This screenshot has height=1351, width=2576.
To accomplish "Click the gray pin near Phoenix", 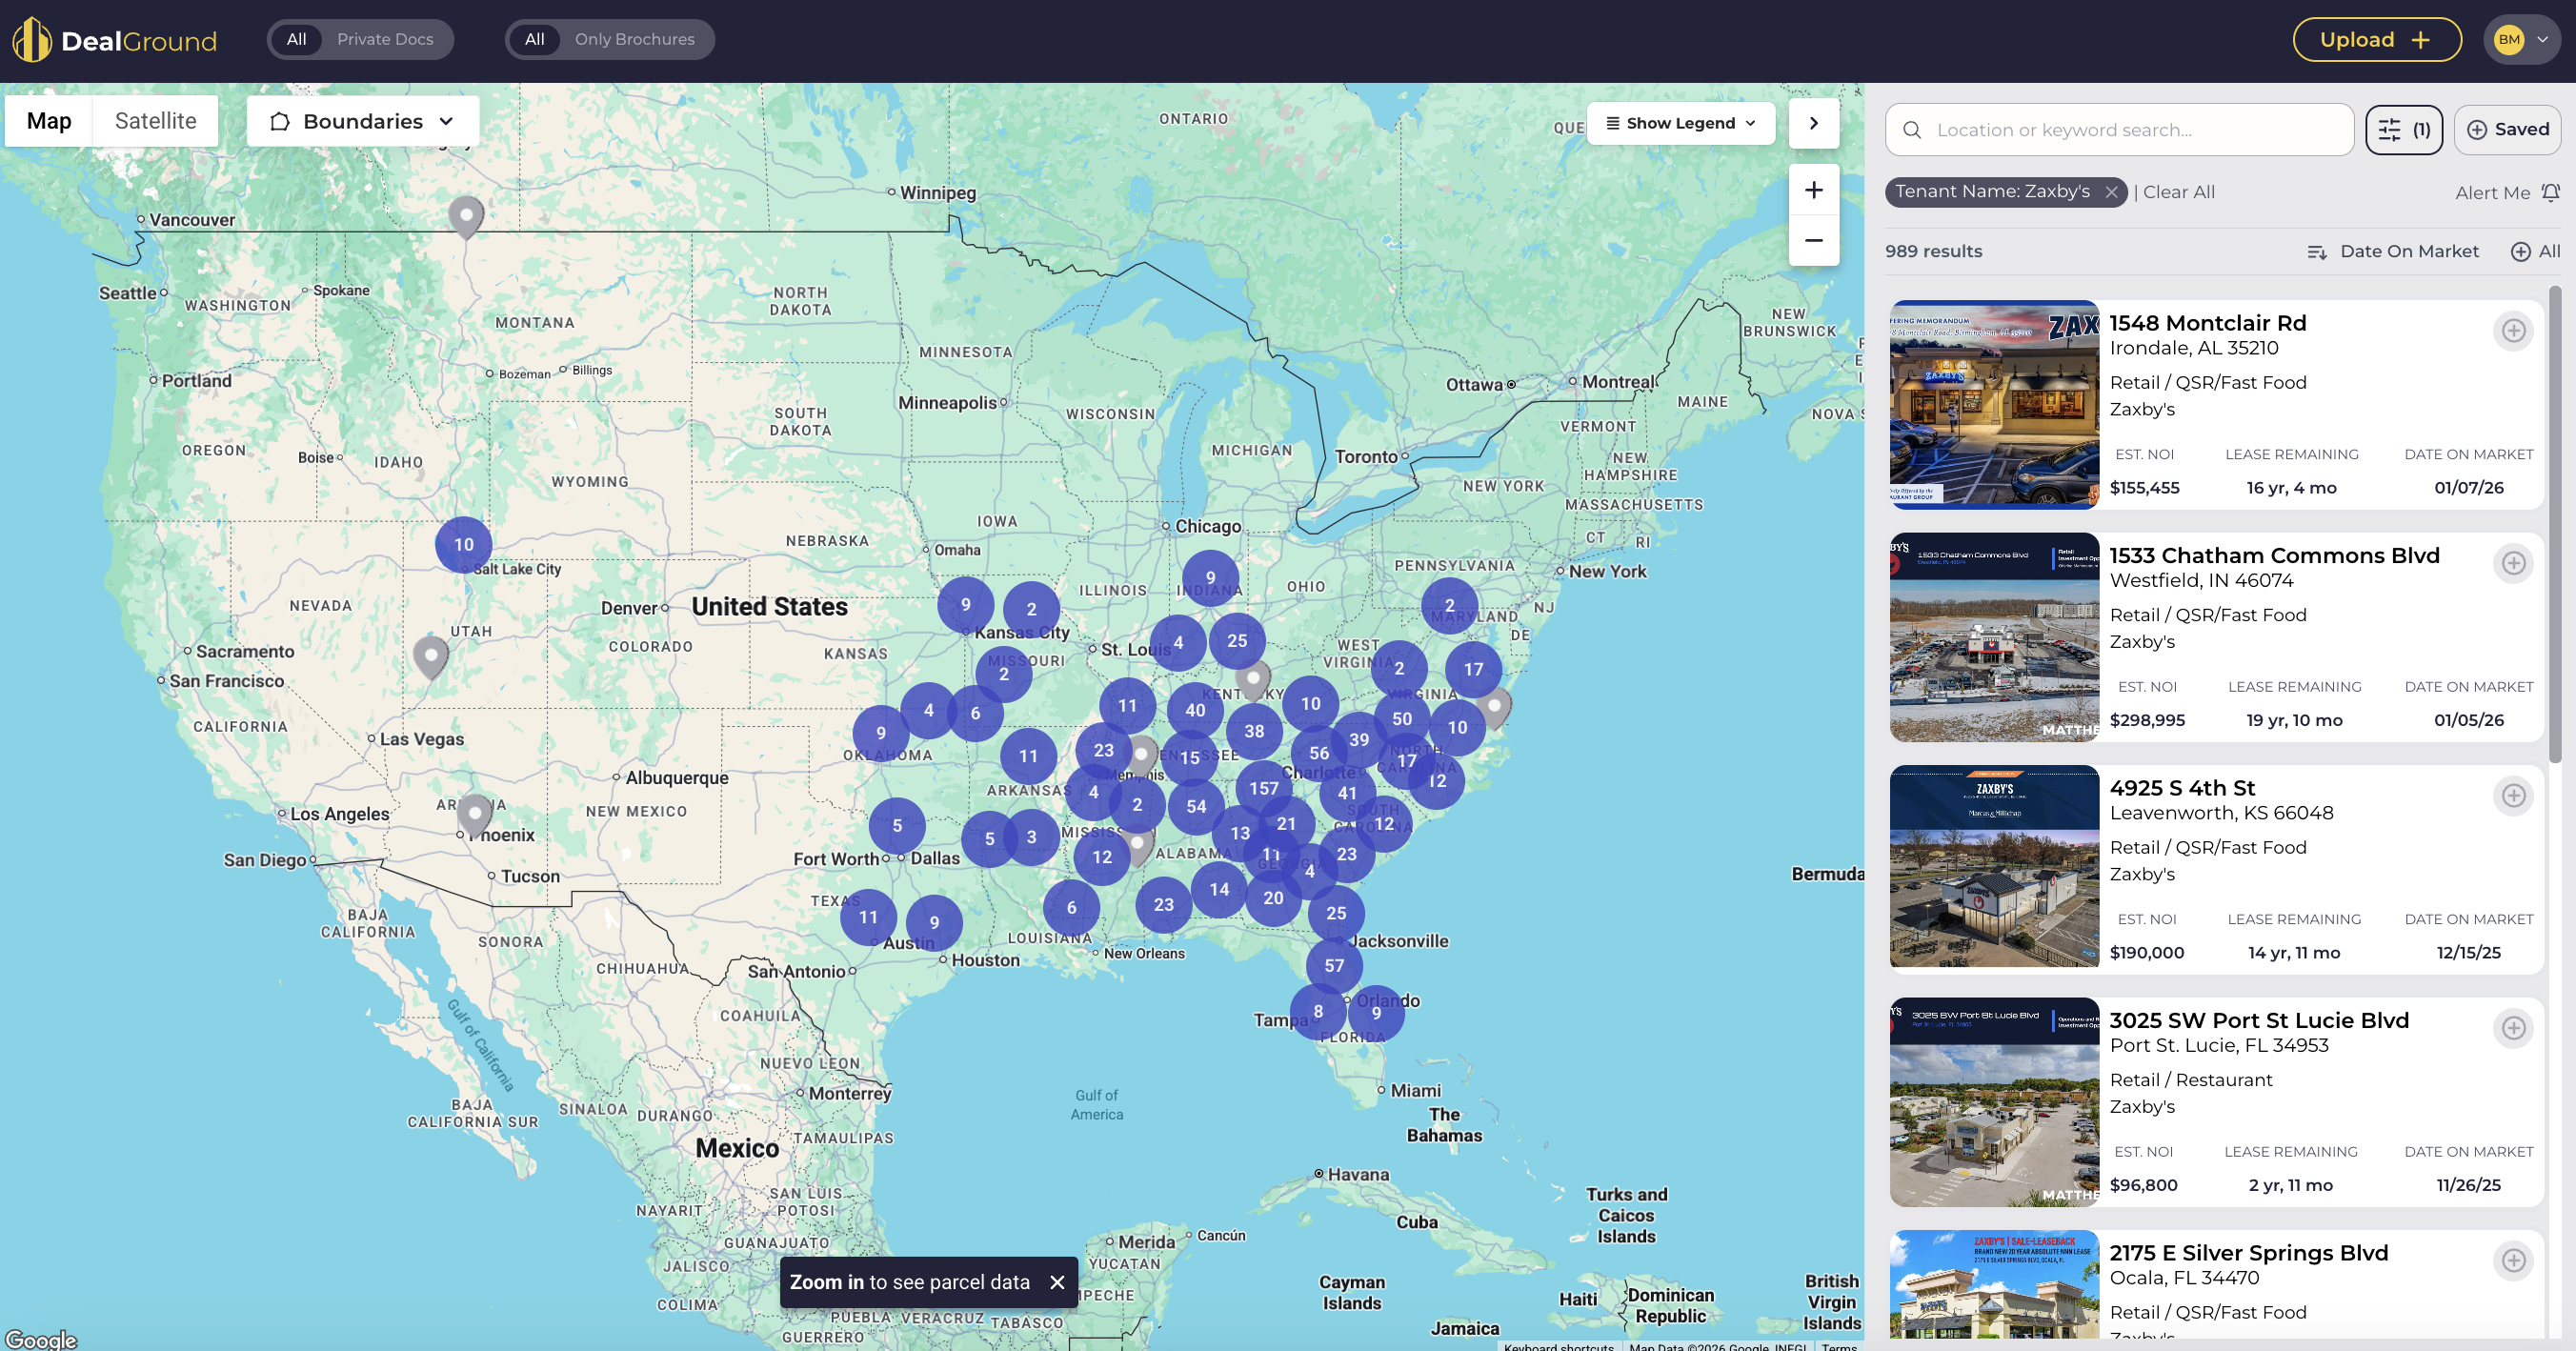I will tap(474, 813).
